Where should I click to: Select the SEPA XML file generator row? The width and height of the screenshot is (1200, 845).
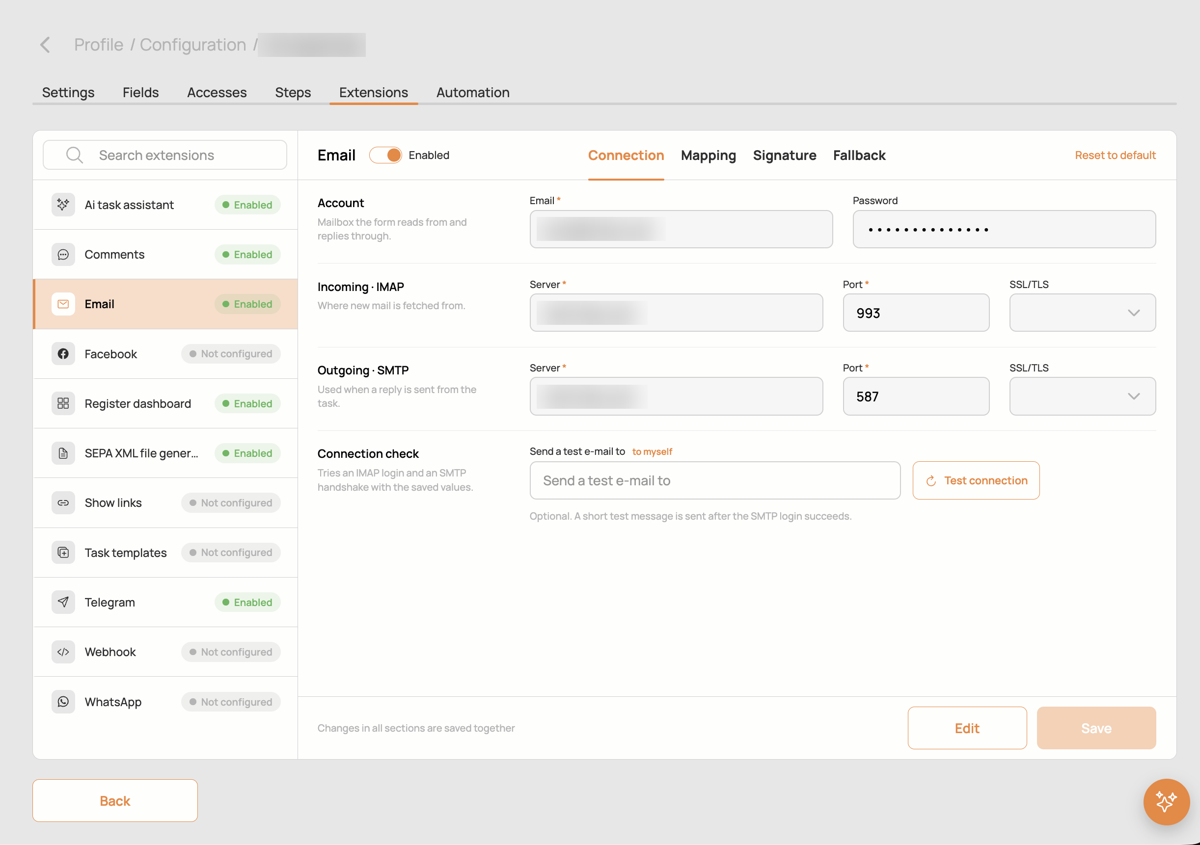[x=165, y=453]
